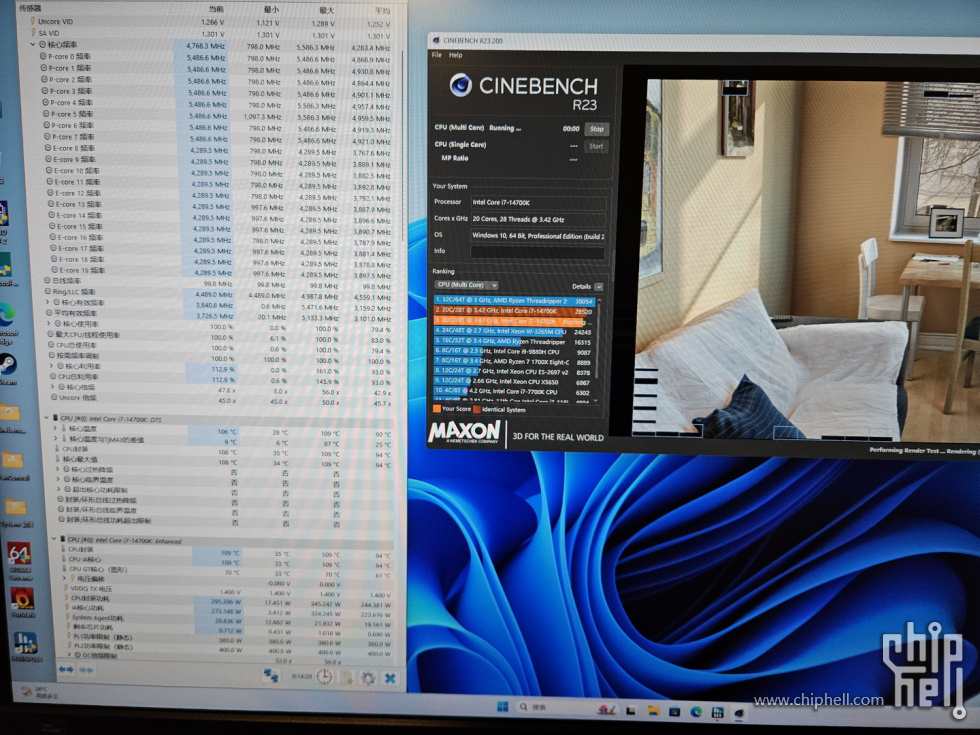
Task: Select the 'VDDQ TX 电压' sensor row
Action: pos(228,590)
